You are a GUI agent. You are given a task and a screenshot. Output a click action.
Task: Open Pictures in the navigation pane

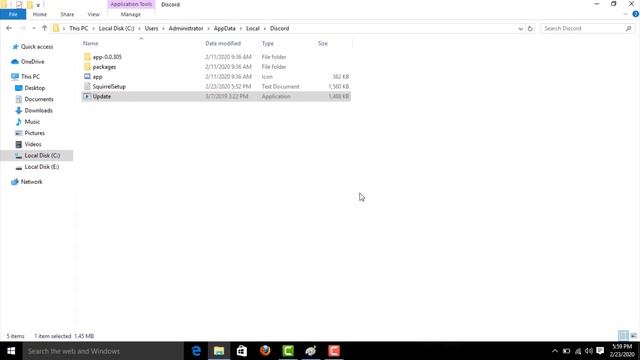[34, 133]
